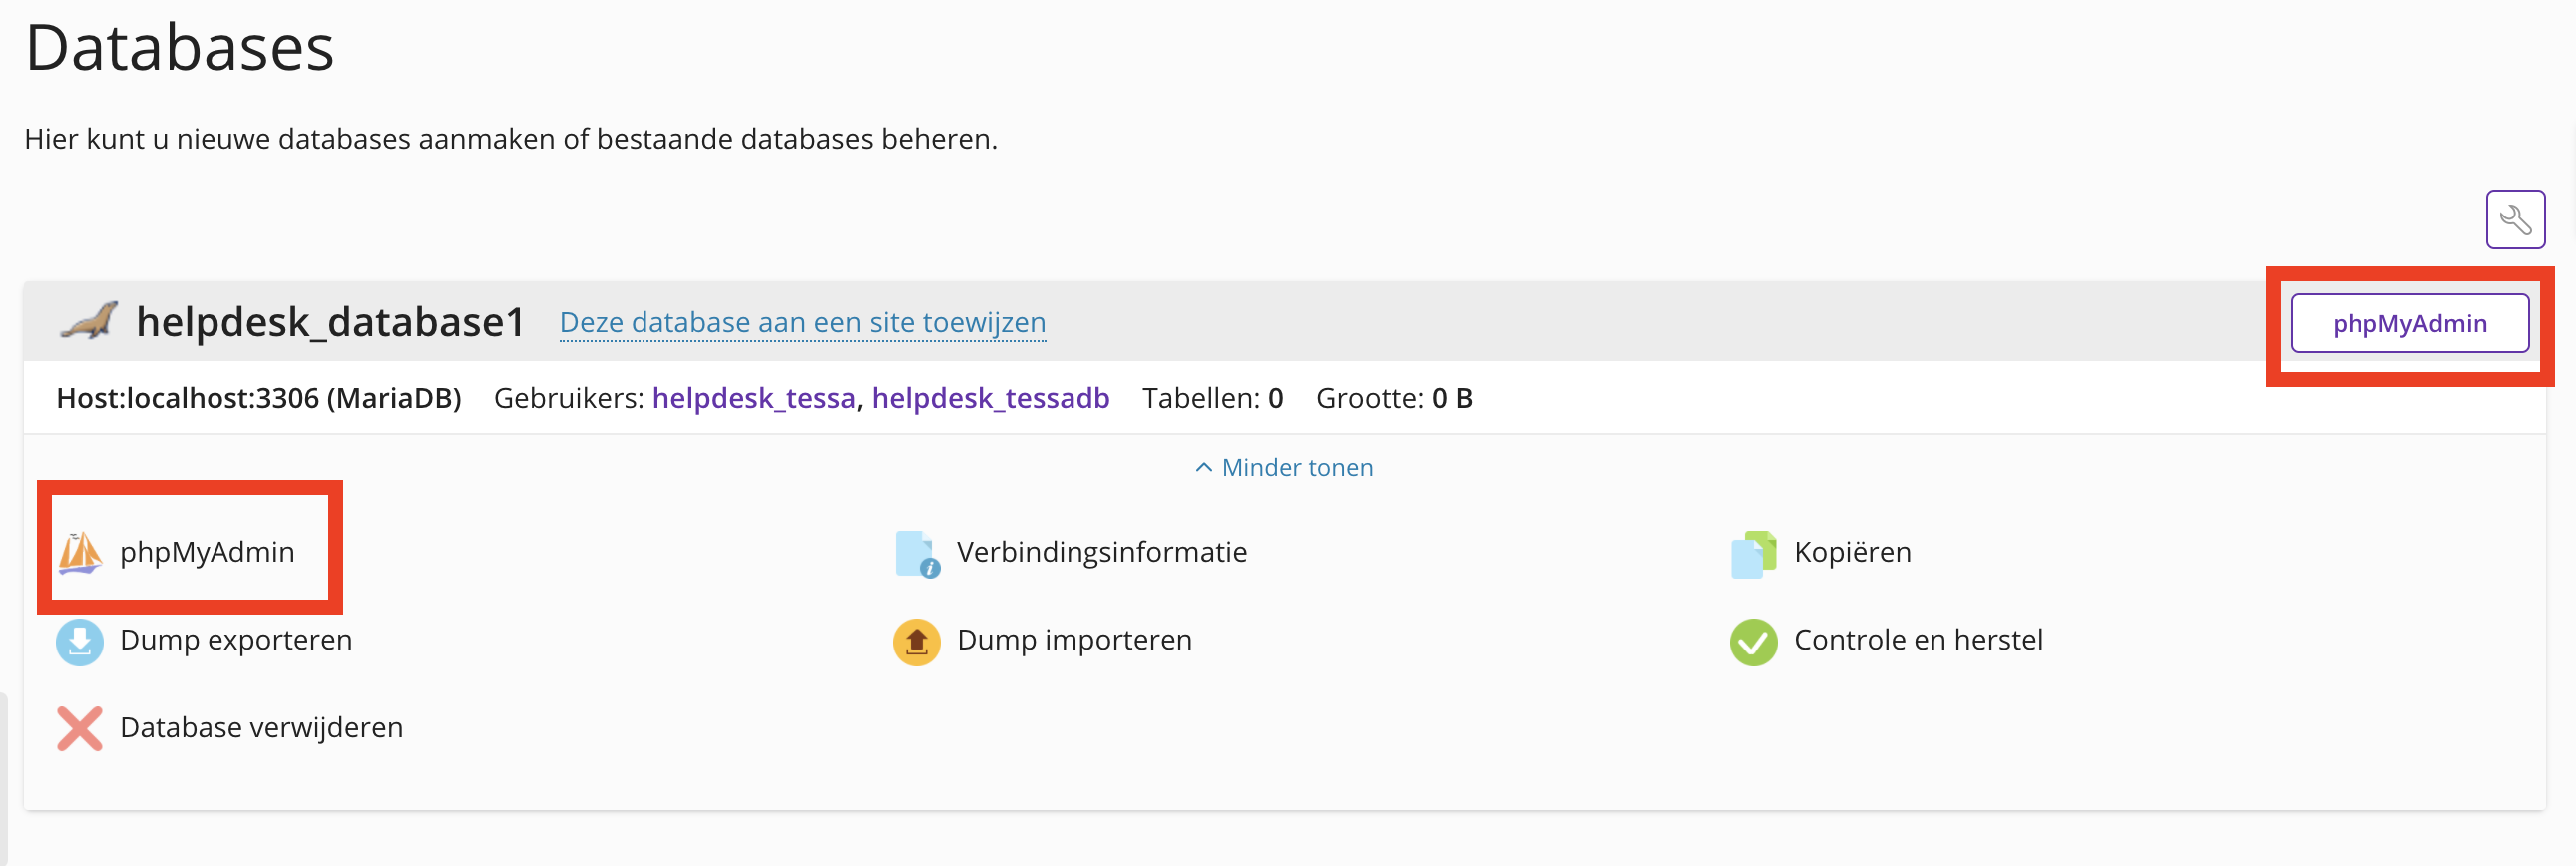Click the Verbindingsinformatie document icon
2576x866 pixels.
[916, 554]
